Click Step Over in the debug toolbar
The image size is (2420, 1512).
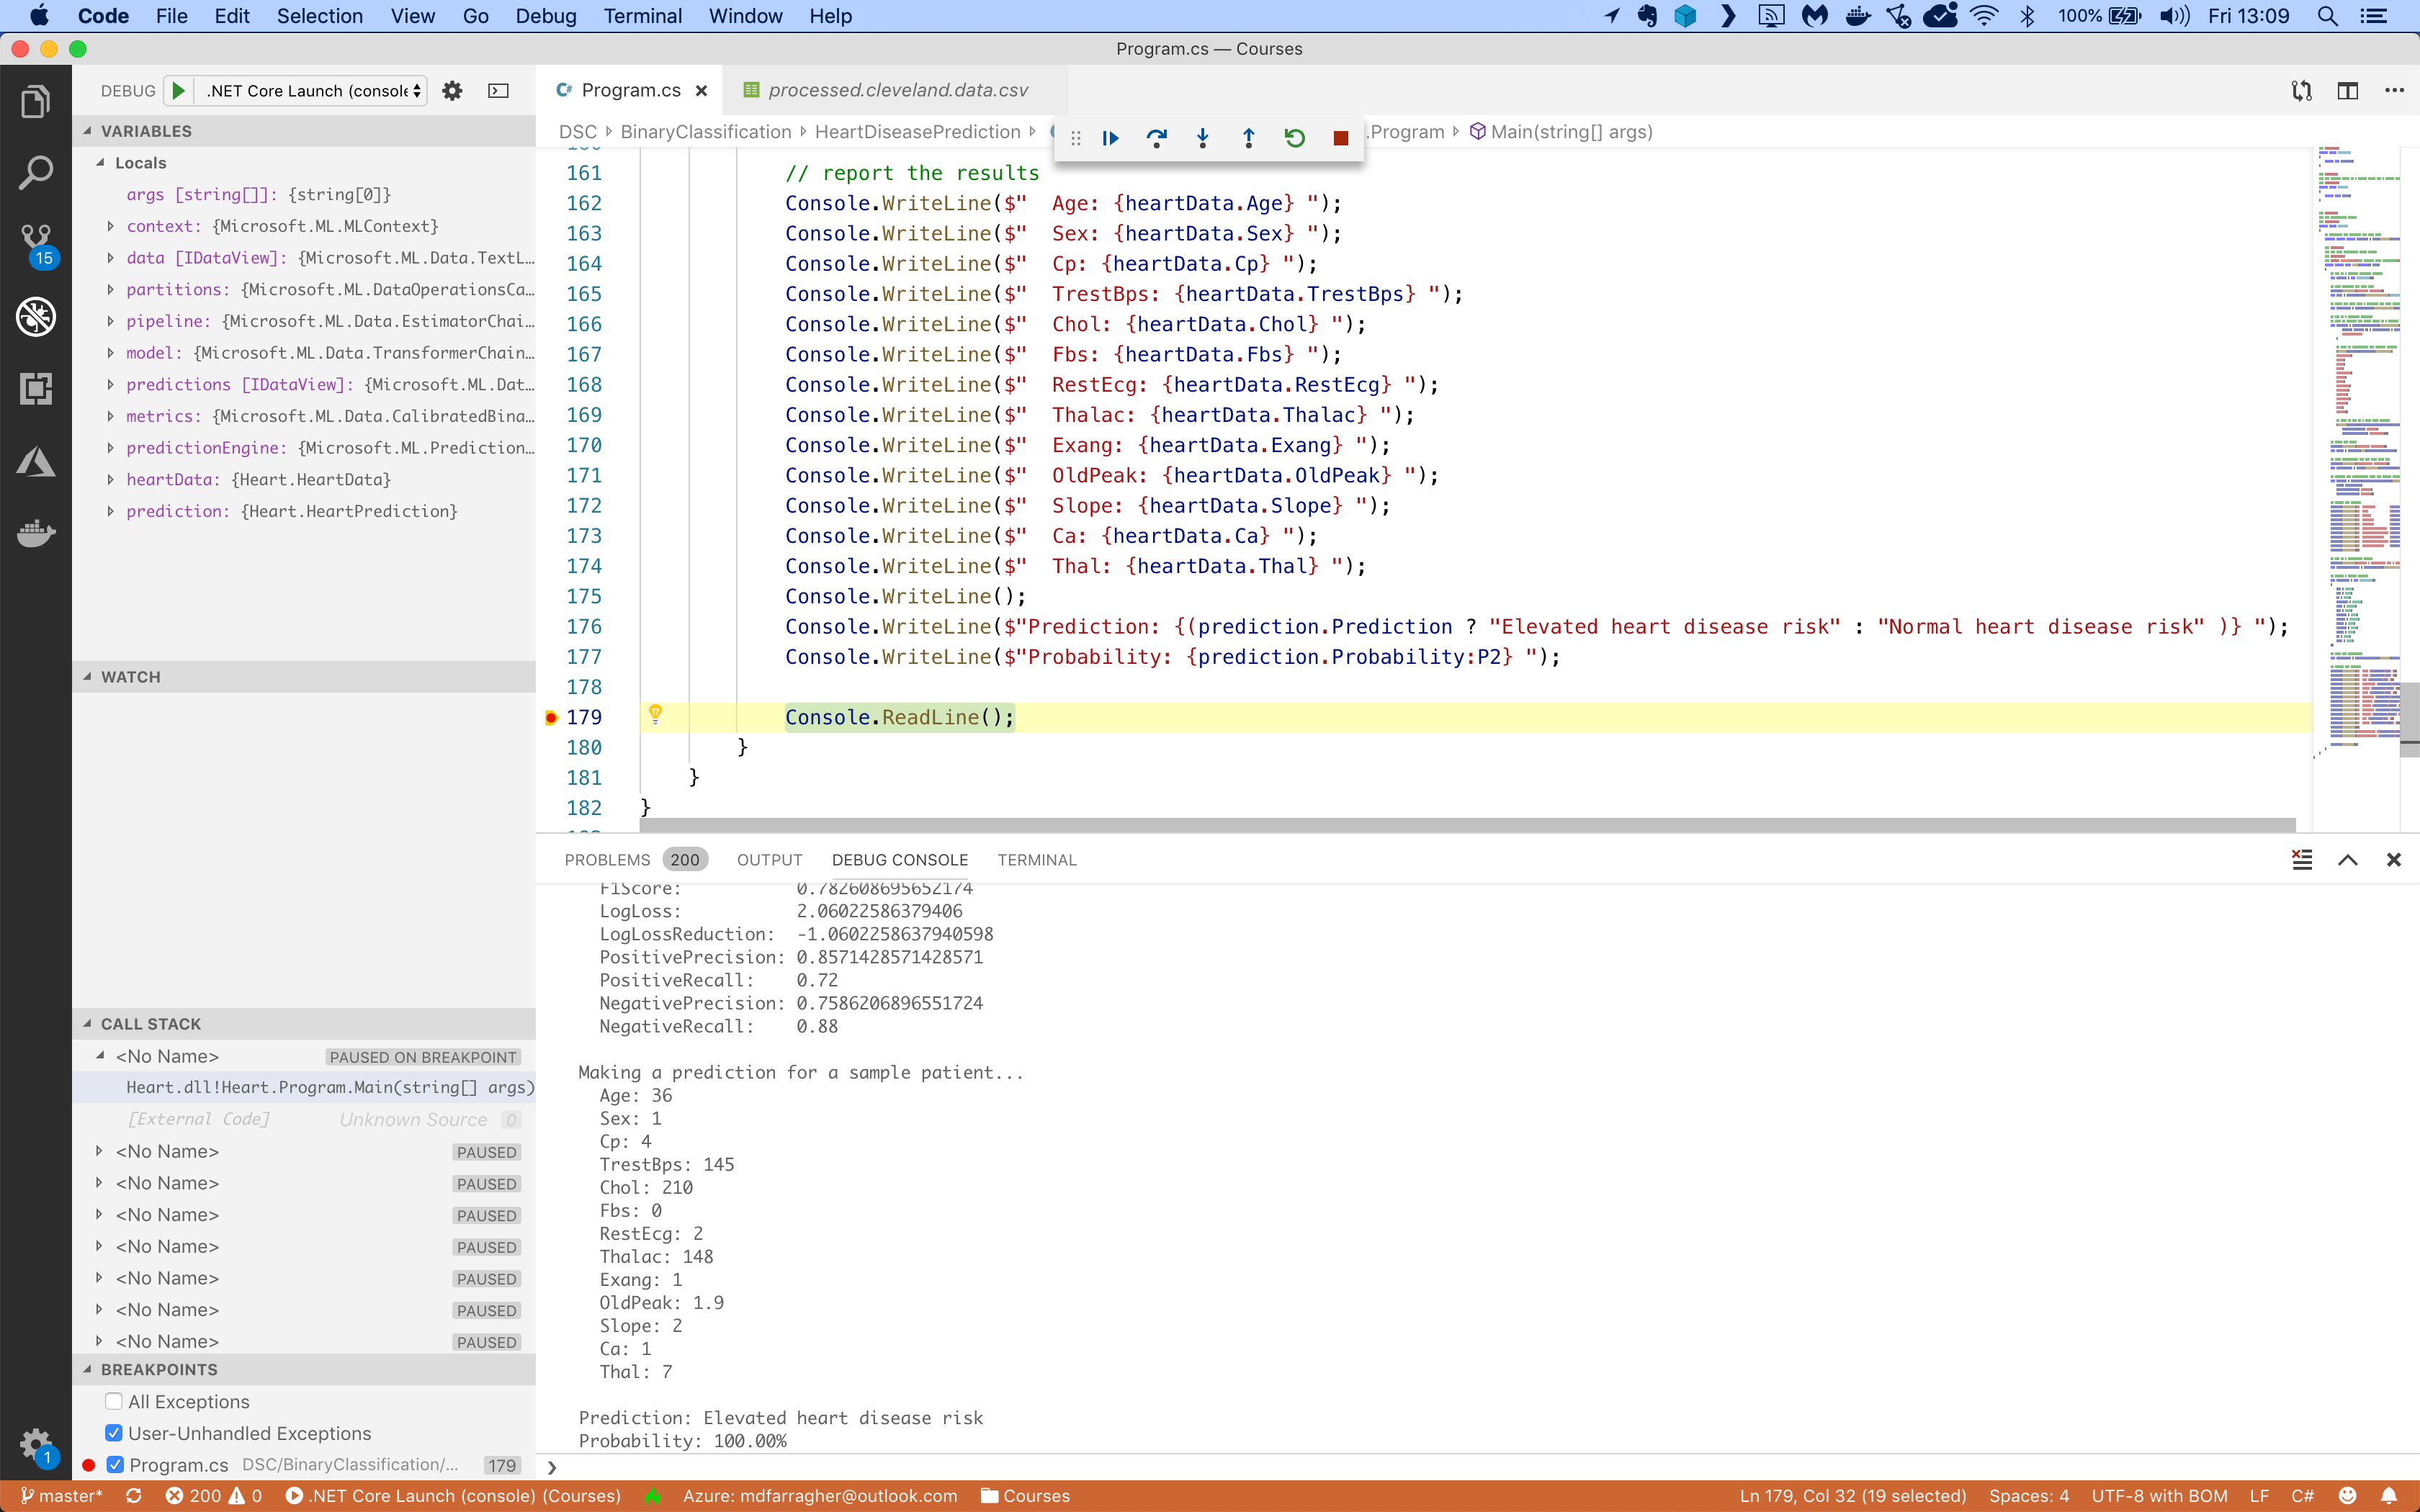(1157, 138)
